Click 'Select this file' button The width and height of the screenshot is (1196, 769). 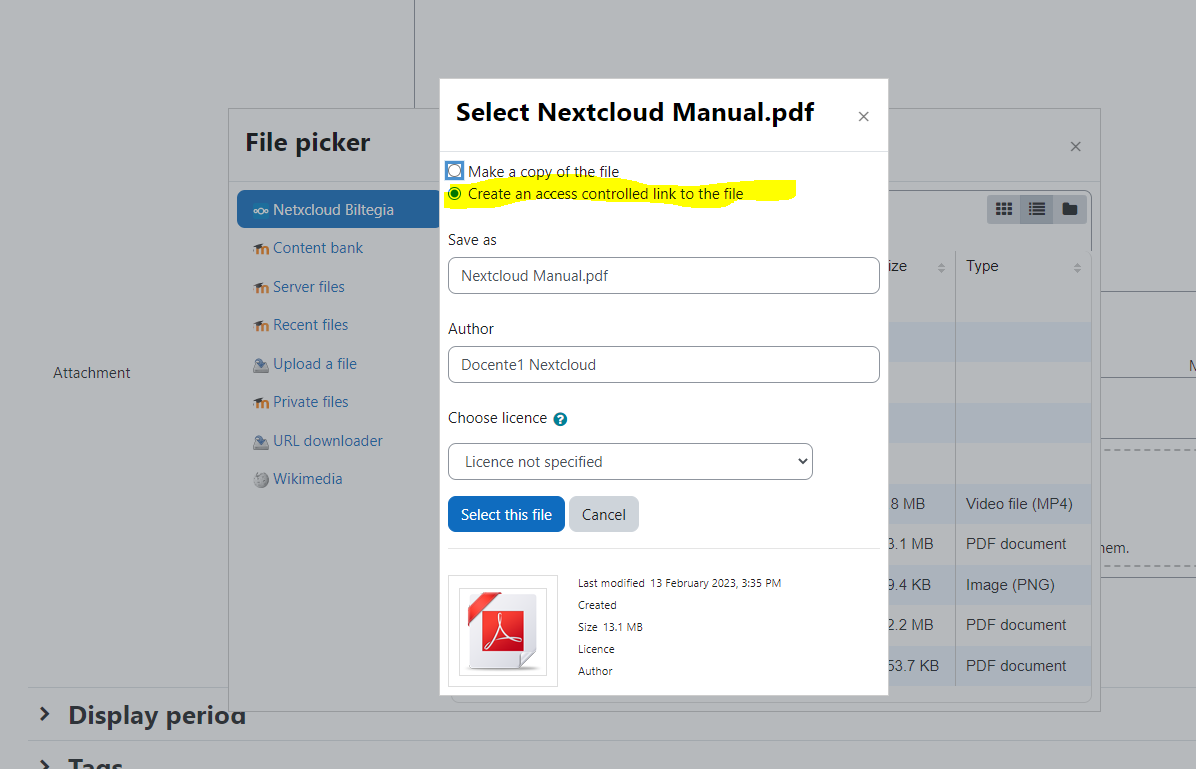tap(506, 514)
